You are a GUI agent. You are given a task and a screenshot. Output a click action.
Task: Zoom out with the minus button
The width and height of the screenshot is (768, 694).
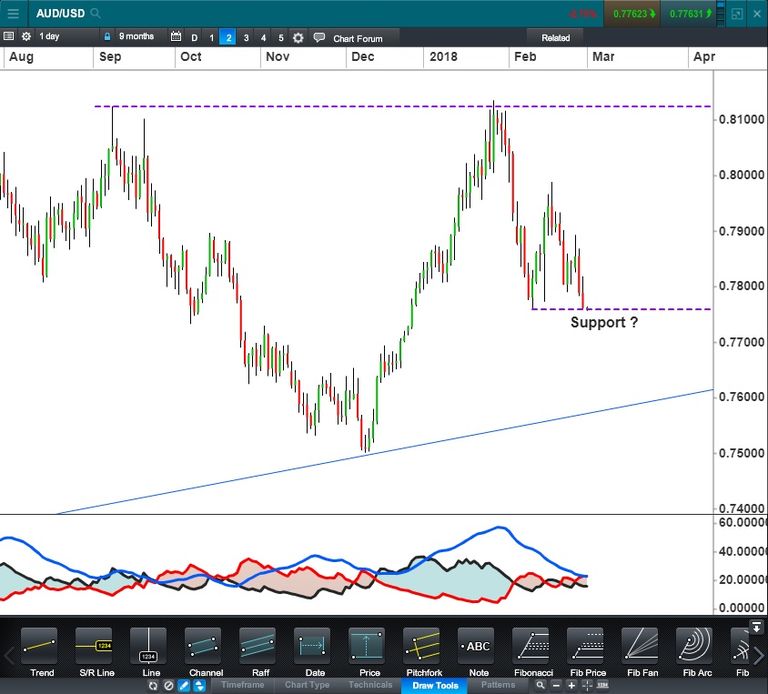click(556, 686)
